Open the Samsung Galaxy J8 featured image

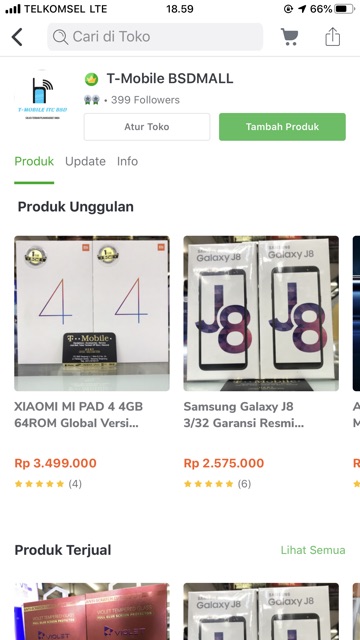point(261,313)
